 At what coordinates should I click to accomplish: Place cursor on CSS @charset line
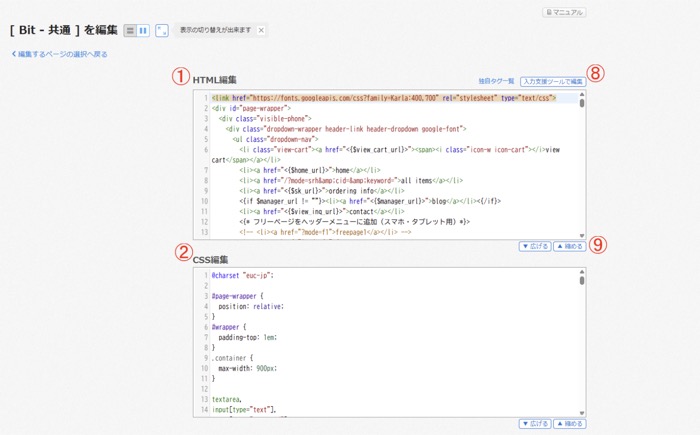(242, 274)
